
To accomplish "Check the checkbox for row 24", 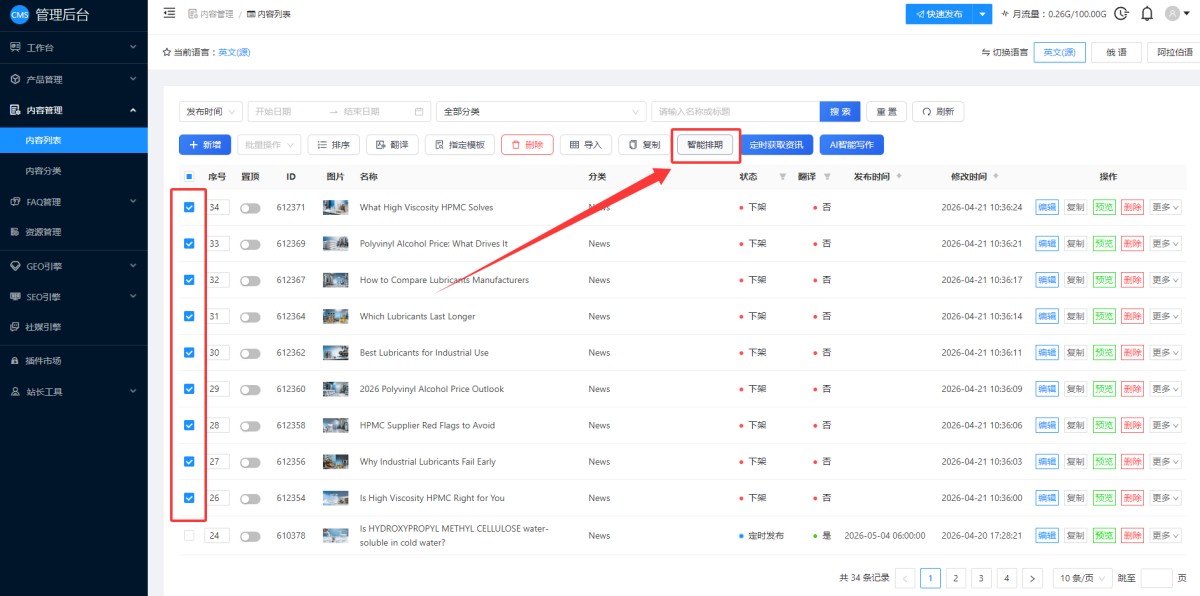I will (x=189, y=535).
